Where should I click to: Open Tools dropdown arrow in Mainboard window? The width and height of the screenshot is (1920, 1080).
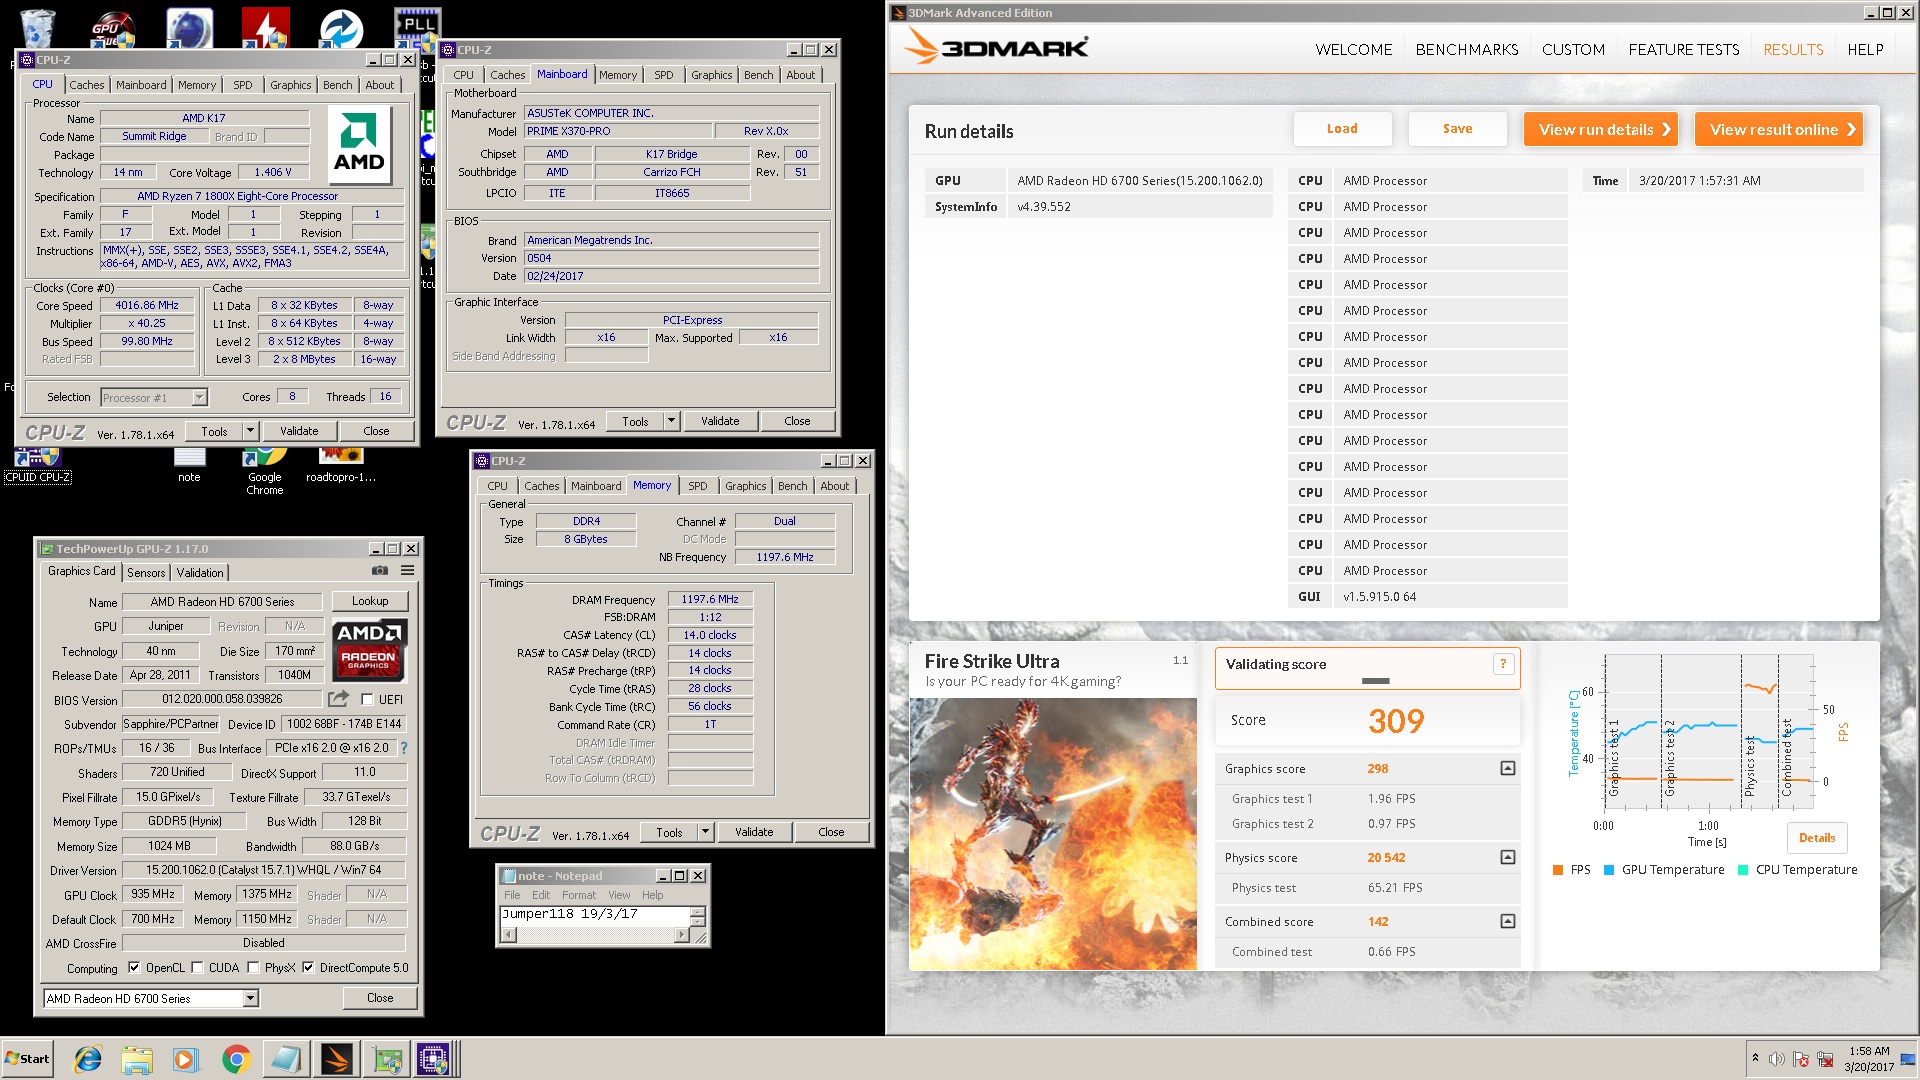point(671,421)
